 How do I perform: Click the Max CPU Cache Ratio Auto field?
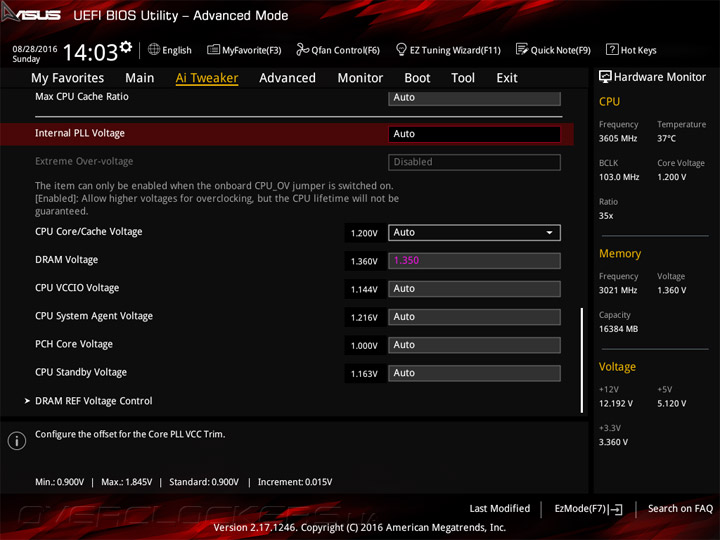coord(474,98)
